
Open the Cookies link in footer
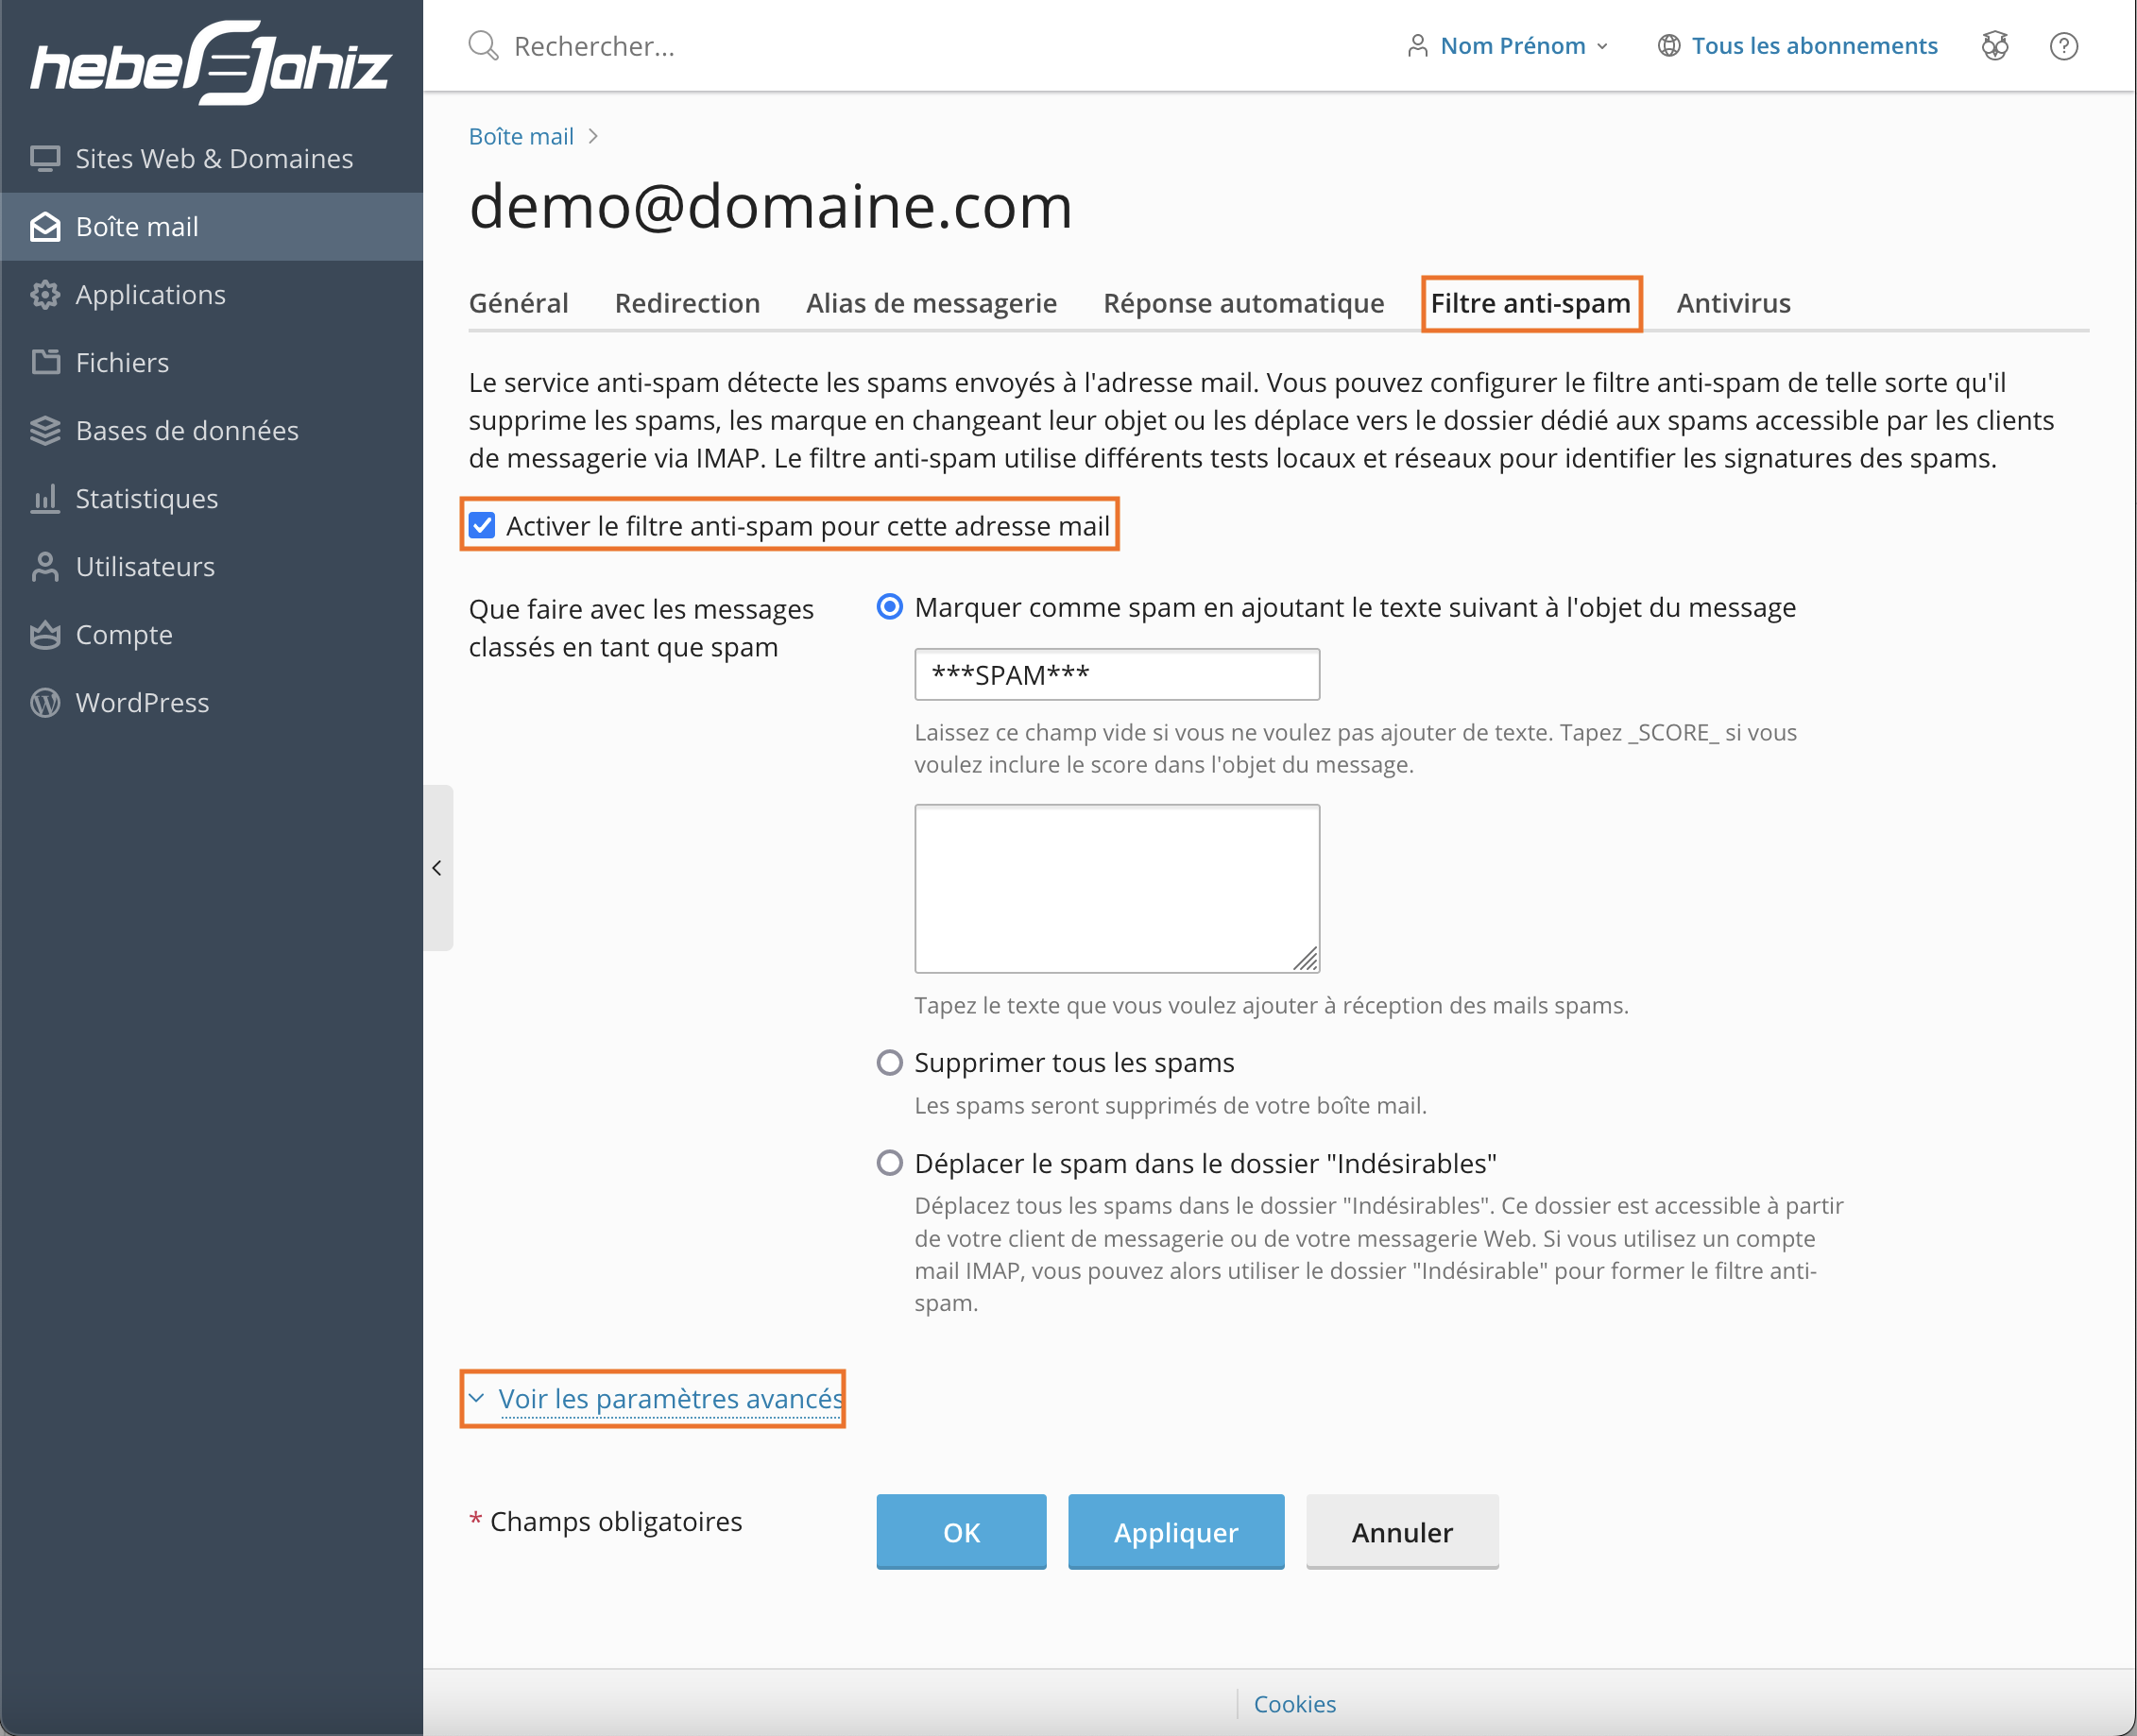tap(1295, 1704)
